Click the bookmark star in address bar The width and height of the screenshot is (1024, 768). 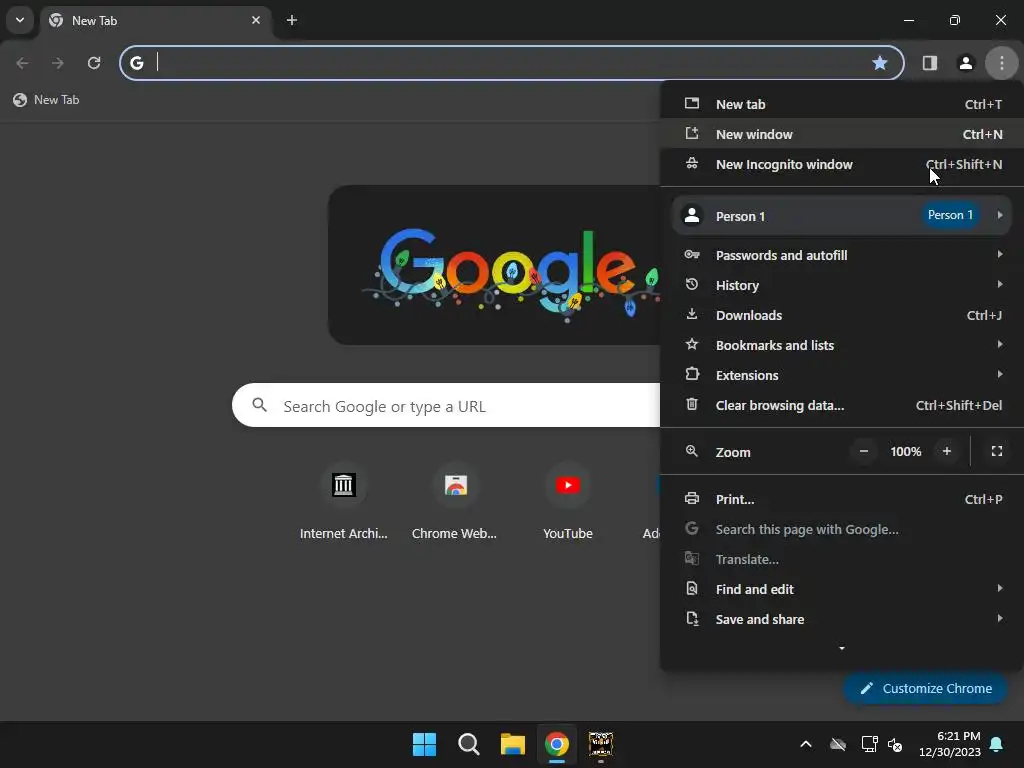(880, 63)
